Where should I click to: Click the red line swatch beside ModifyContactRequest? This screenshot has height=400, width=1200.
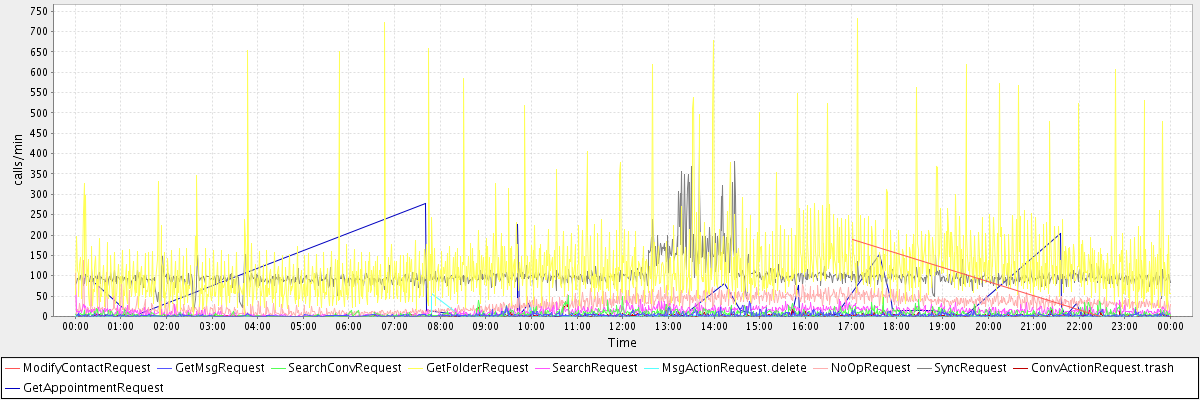point(12,368)
